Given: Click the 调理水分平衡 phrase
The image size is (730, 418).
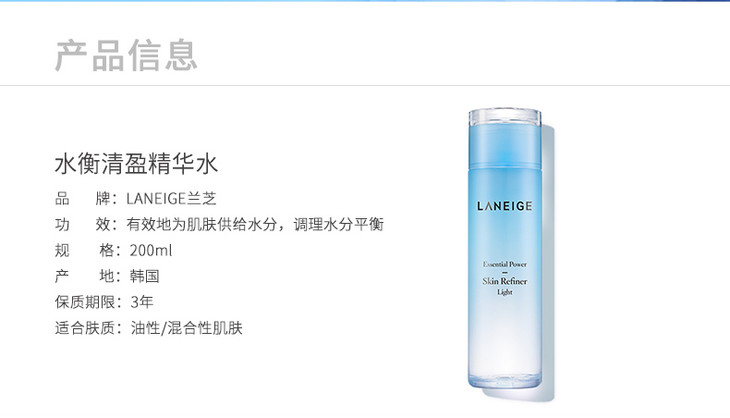Looking at the screenshot, I should click(x=338, y=225).
